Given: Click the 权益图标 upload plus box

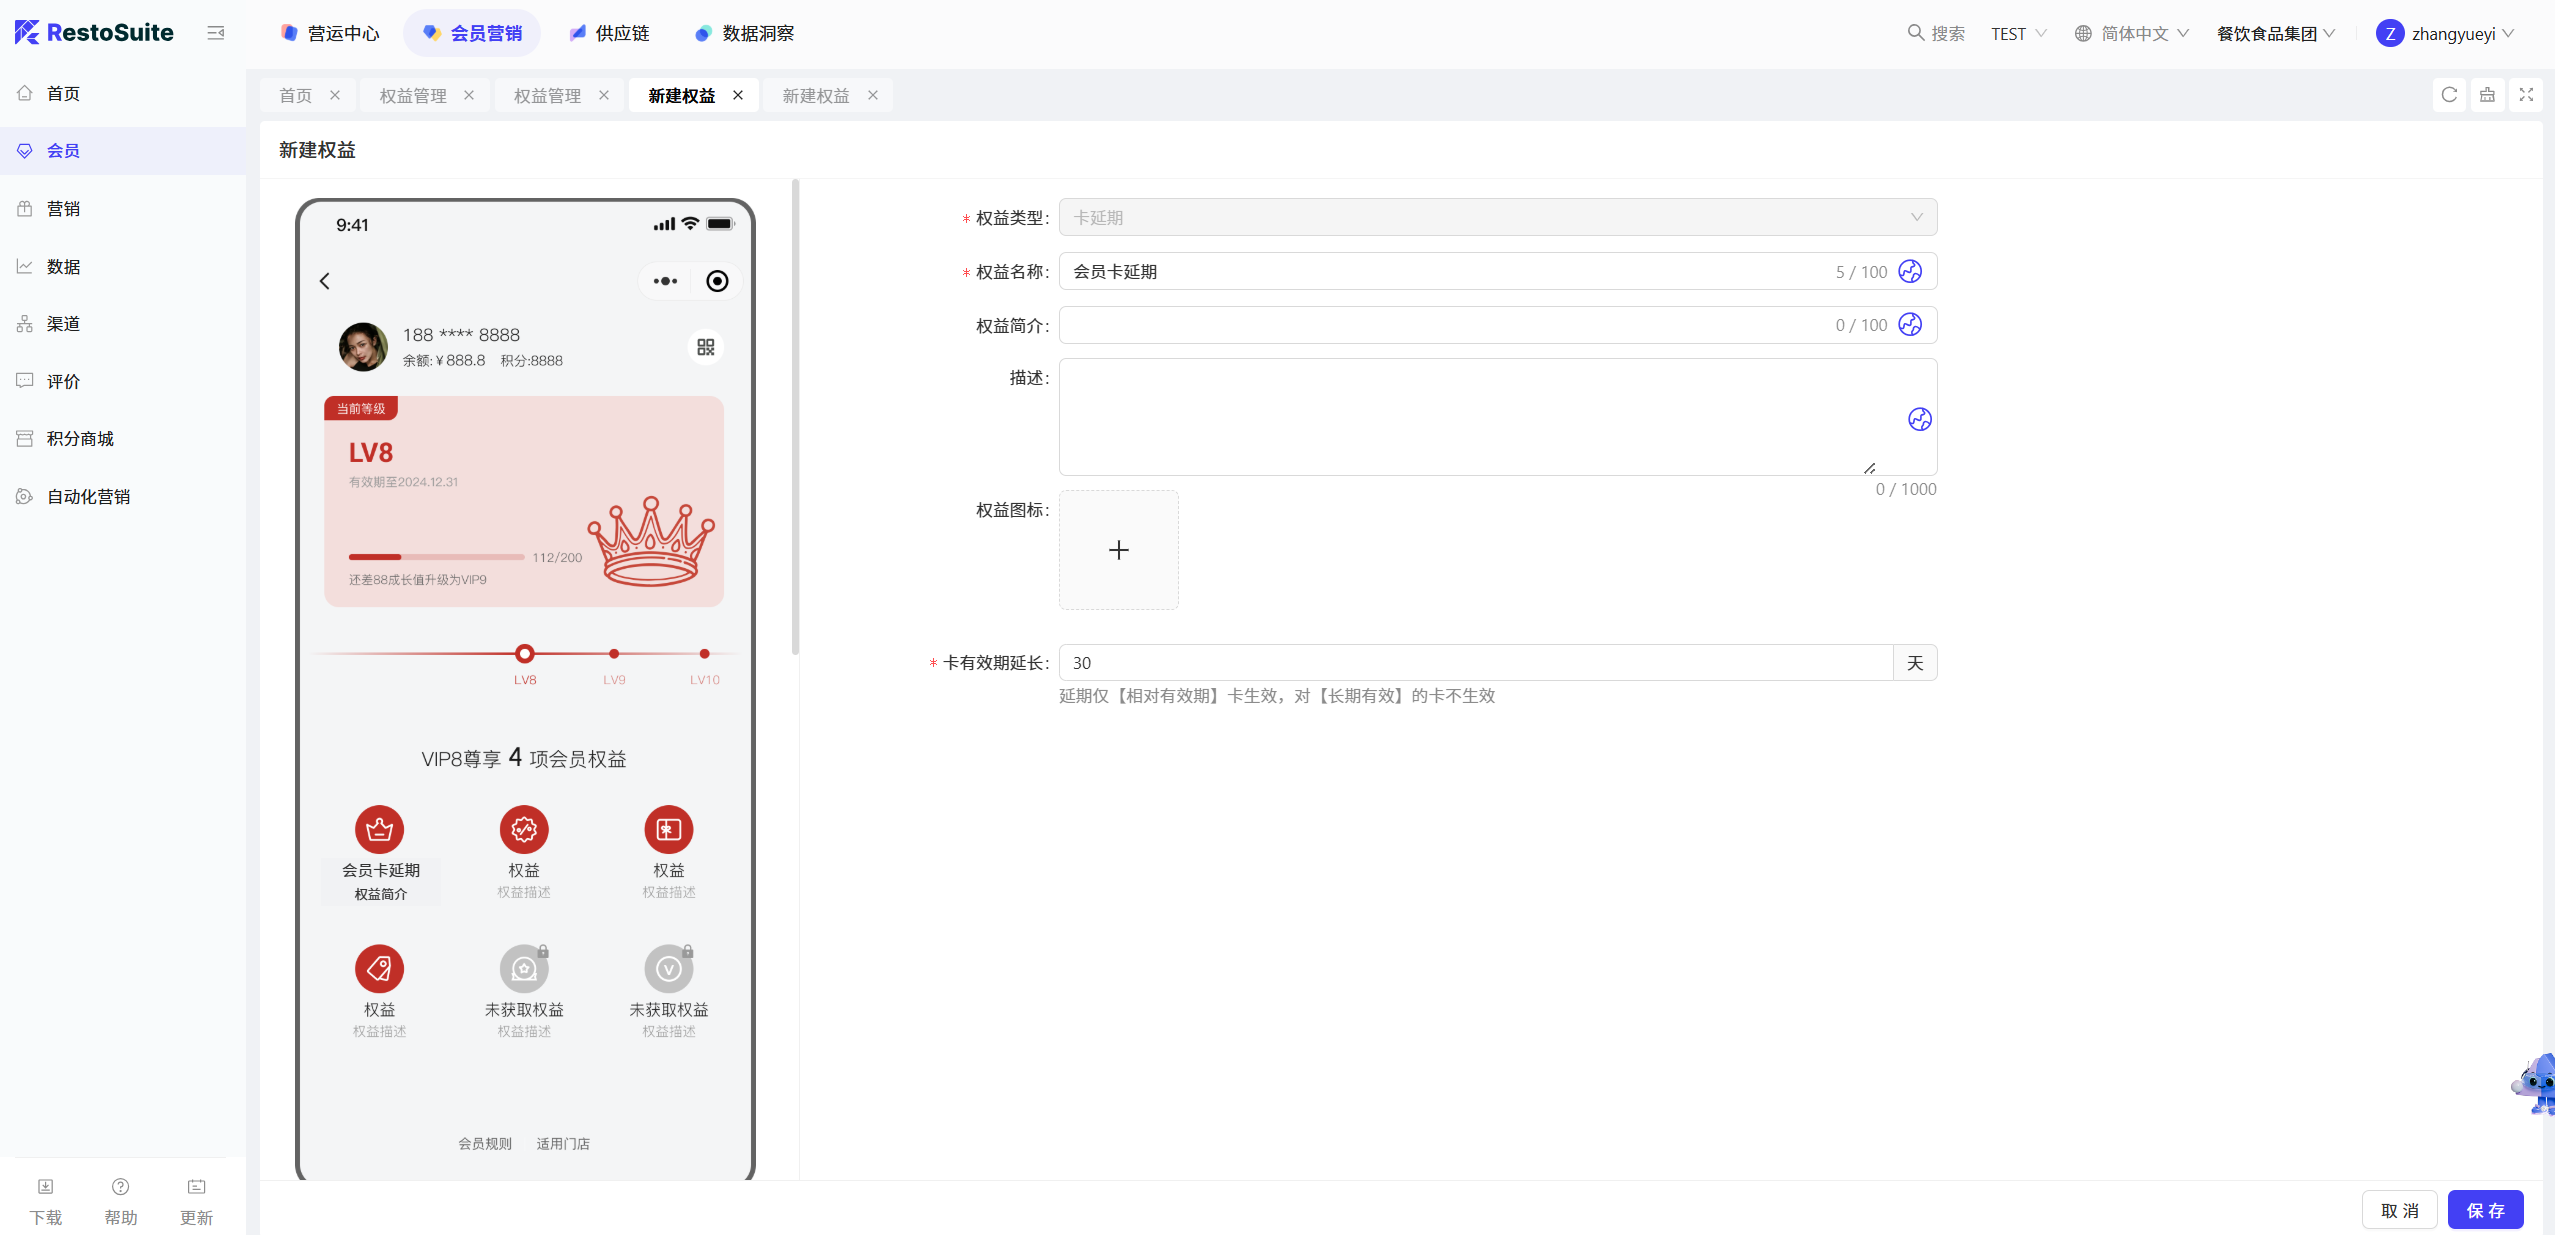Looking at the screenshot, I should click(1119, 550).
